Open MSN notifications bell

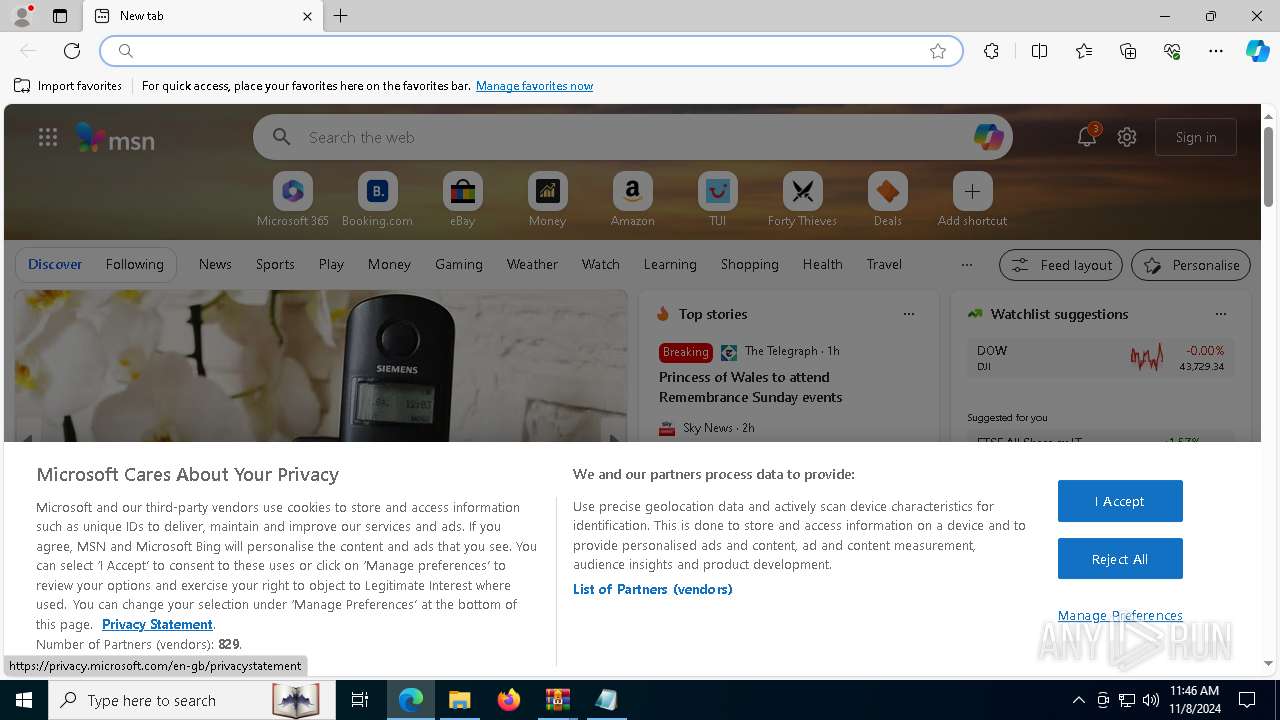tap(1087, 137)
